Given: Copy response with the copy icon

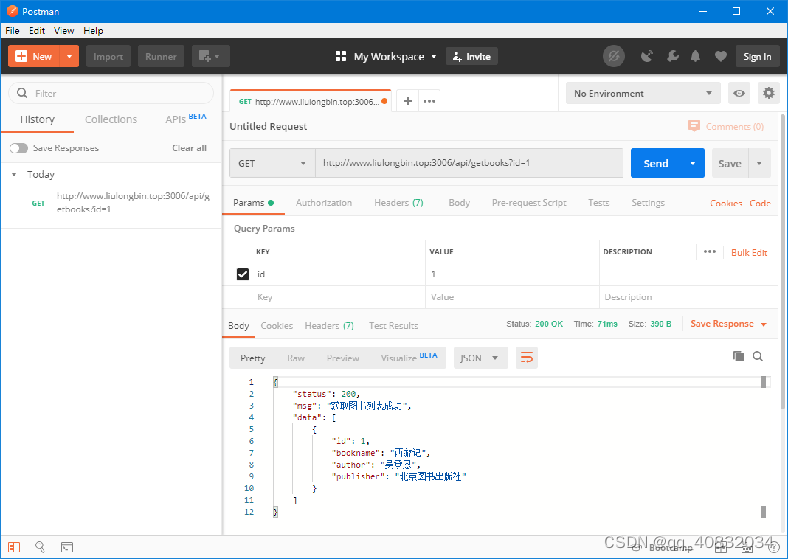Looking at the screenshot, I should point(738,356).
